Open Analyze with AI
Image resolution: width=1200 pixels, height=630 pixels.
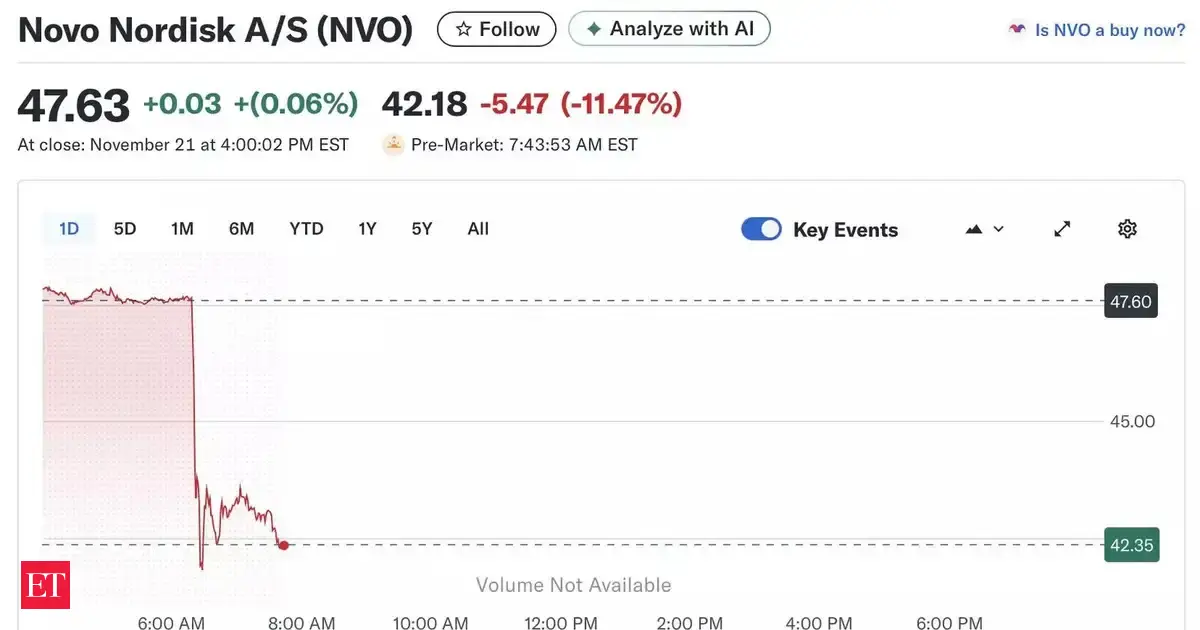click(669, 29)
